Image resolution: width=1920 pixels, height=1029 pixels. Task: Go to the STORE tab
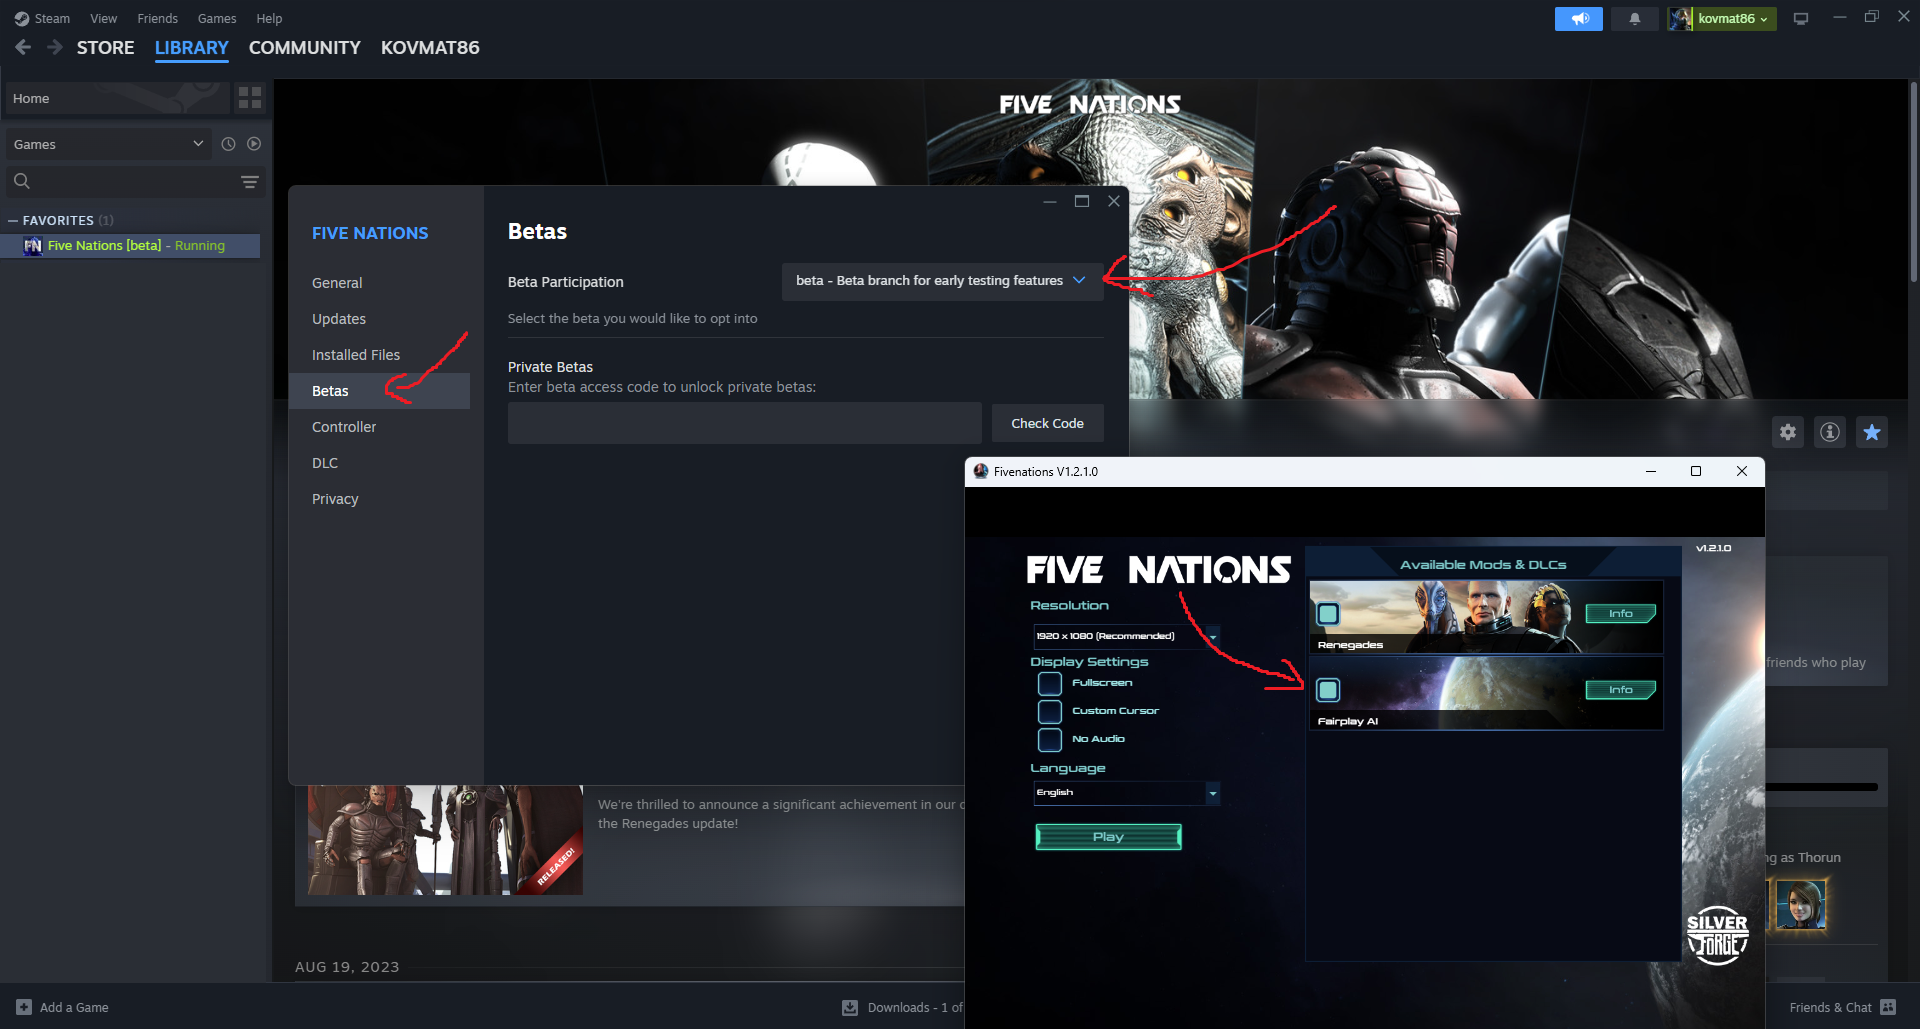point(105,48)
